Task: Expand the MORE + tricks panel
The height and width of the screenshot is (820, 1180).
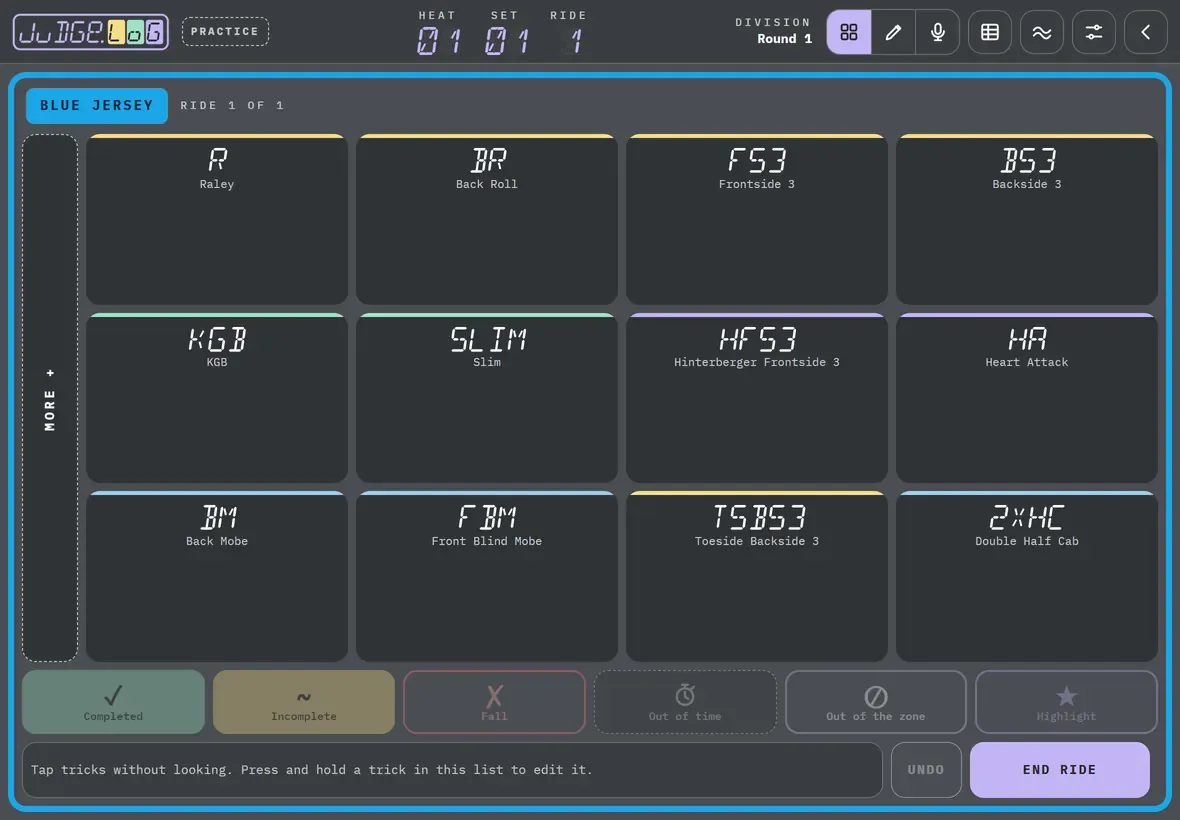Action: 50,398
